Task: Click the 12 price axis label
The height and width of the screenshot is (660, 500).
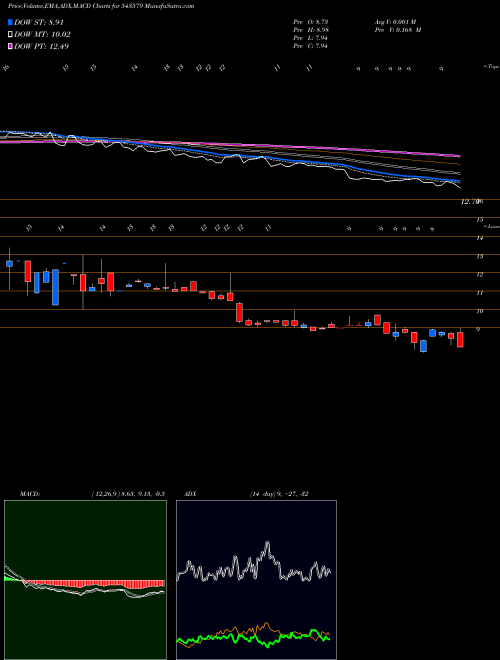Action: tap(479, 275)
